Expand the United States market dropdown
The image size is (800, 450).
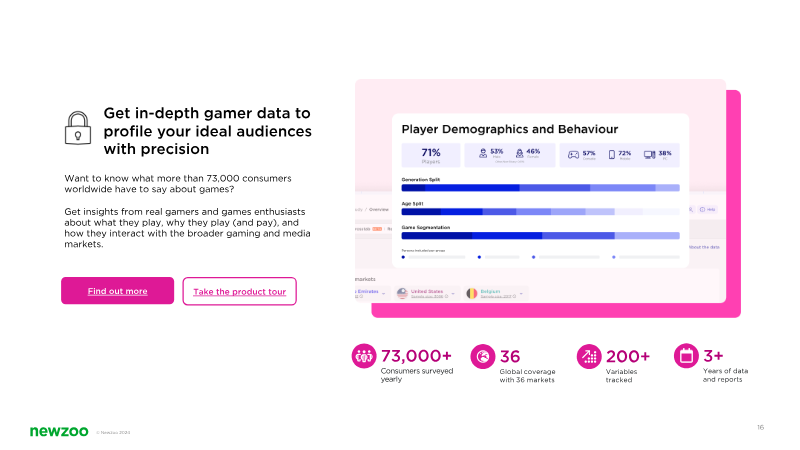pyautogui.click(x=453, y=293)
